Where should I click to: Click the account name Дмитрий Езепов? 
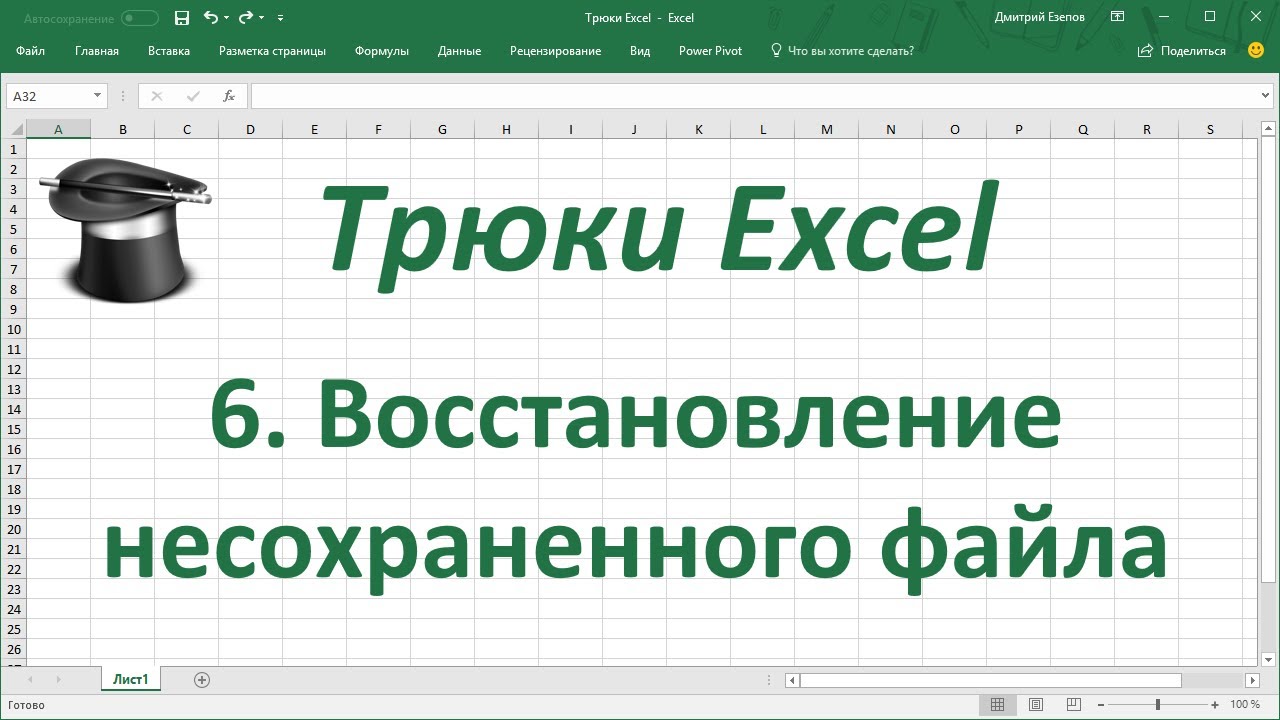click(1040, 17)
